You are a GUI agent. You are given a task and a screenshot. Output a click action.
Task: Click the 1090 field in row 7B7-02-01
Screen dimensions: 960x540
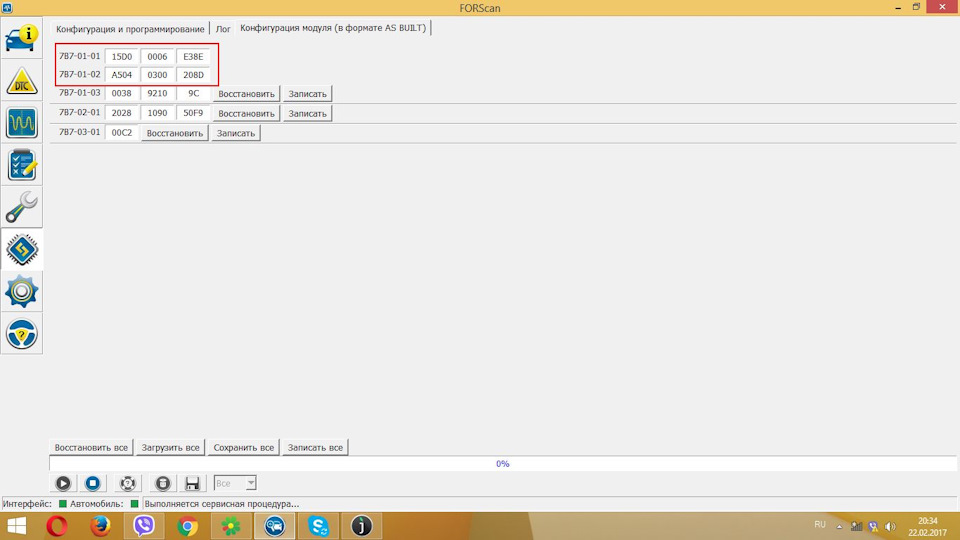[x=157, y=113]
